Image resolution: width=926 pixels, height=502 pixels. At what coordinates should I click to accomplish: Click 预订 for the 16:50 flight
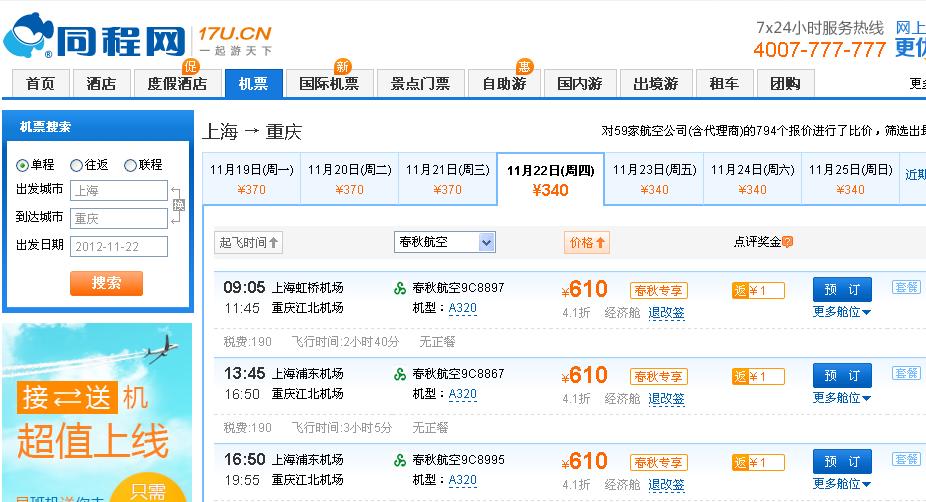pyautogui.click(x=842, y=461)
